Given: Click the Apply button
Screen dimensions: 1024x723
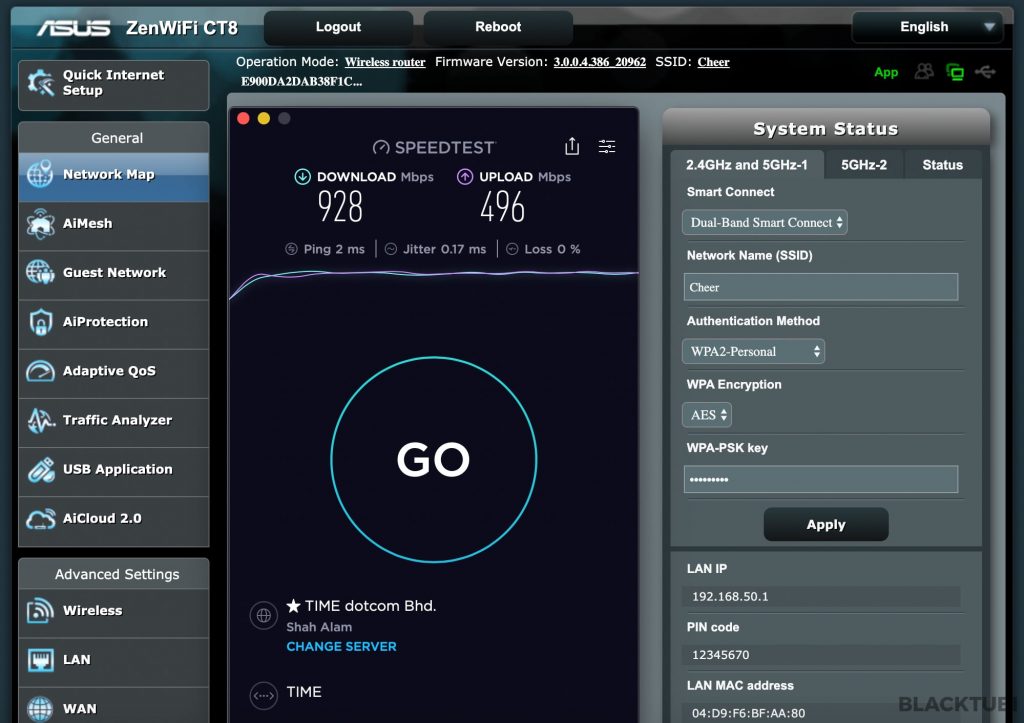Looking at the screenshot, I should pos(825,524).
